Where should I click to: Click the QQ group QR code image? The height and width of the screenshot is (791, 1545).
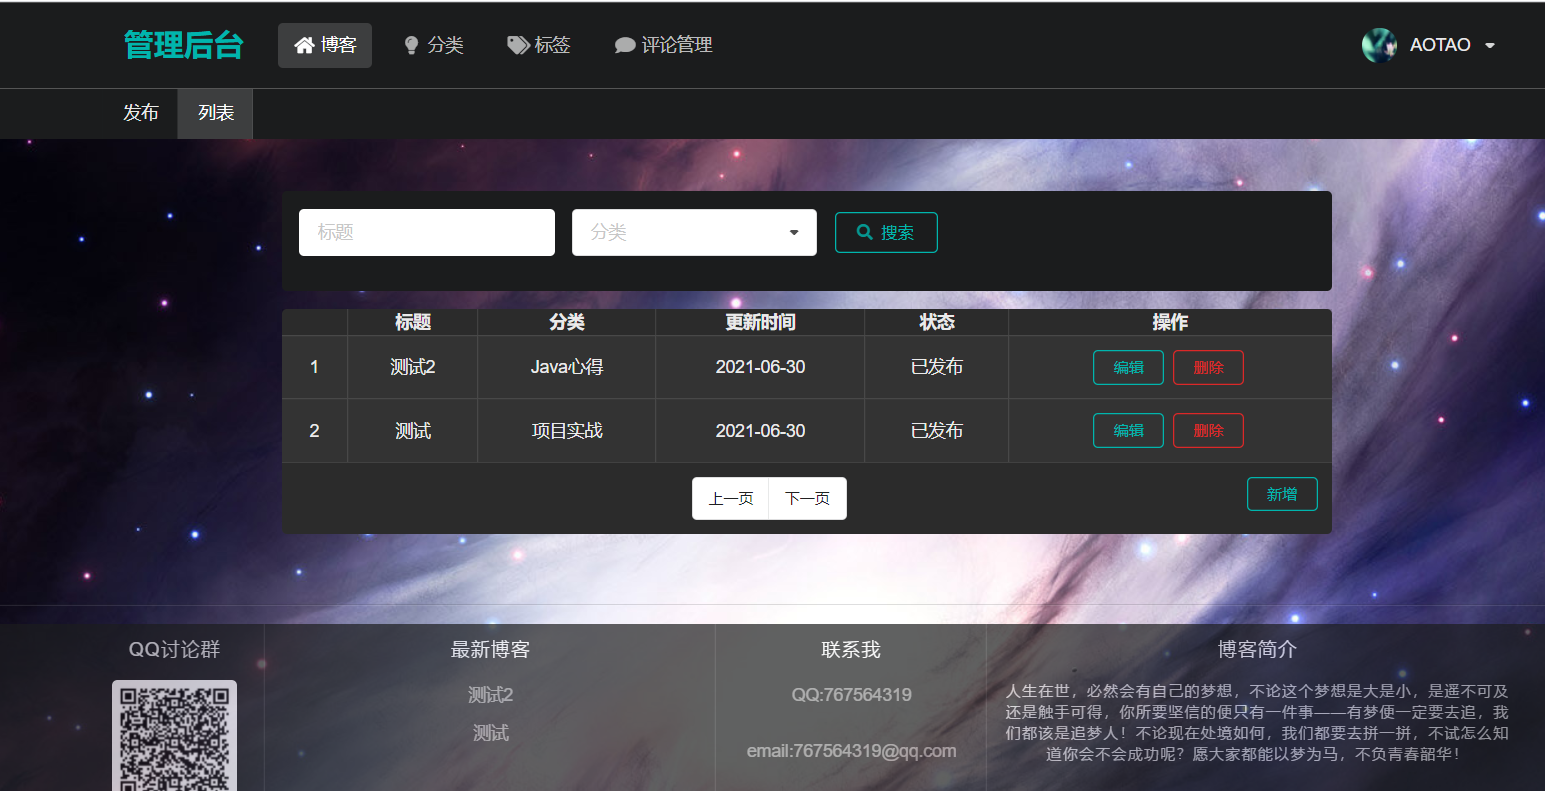click(174, 736)
